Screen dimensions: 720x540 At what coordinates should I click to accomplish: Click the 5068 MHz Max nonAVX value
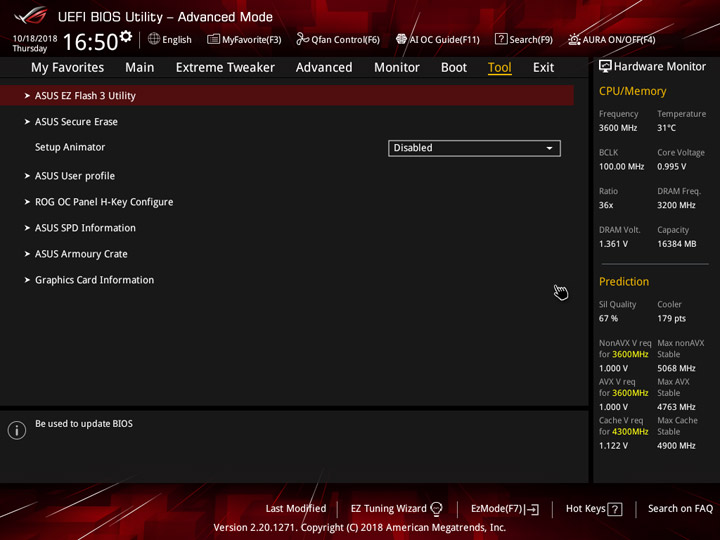[x=676, y=368]
